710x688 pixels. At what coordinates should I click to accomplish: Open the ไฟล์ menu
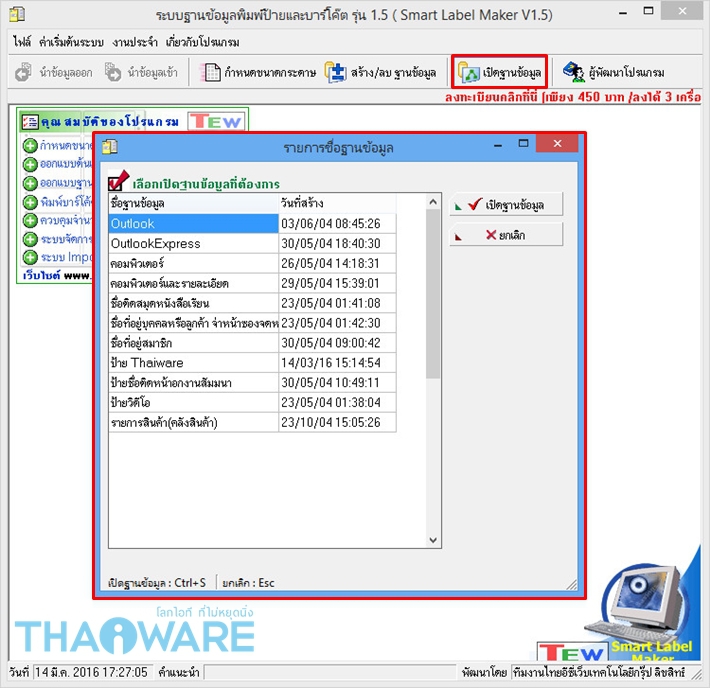click(22, 42)
